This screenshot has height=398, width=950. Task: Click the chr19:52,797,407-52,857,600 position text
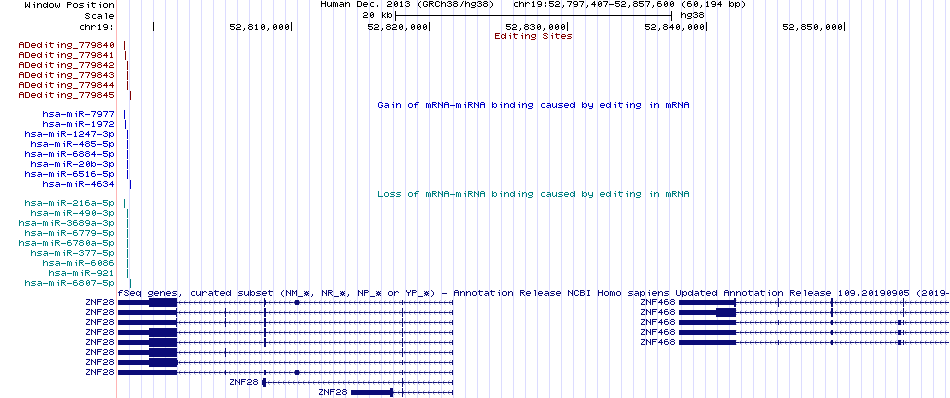tap(629, 5)
